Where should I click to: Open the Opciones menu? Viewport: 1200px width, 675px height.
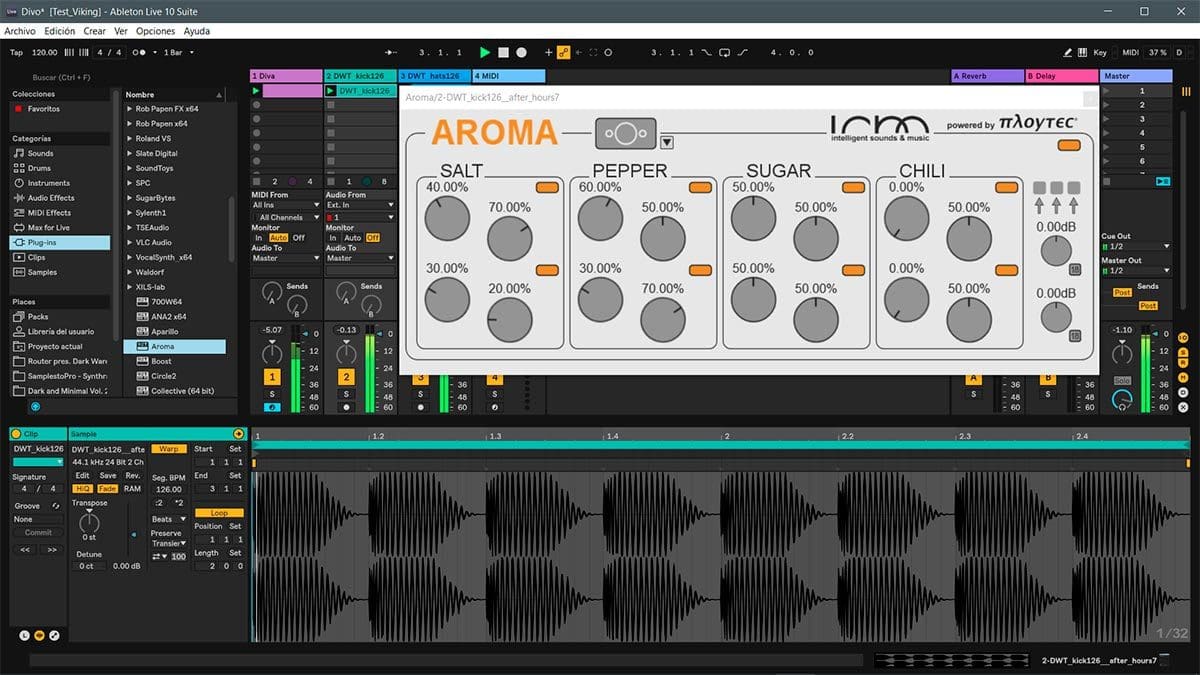(156, 31)
